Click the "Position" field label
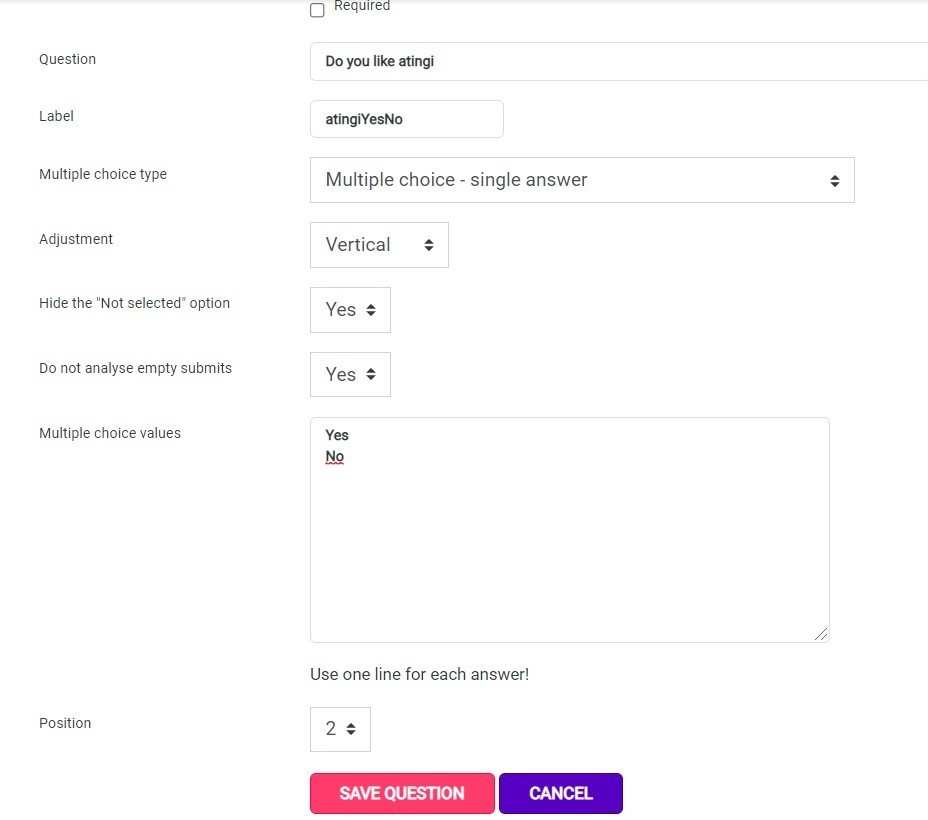This screenshot has height=820, width=928. [x=65, y=723]
